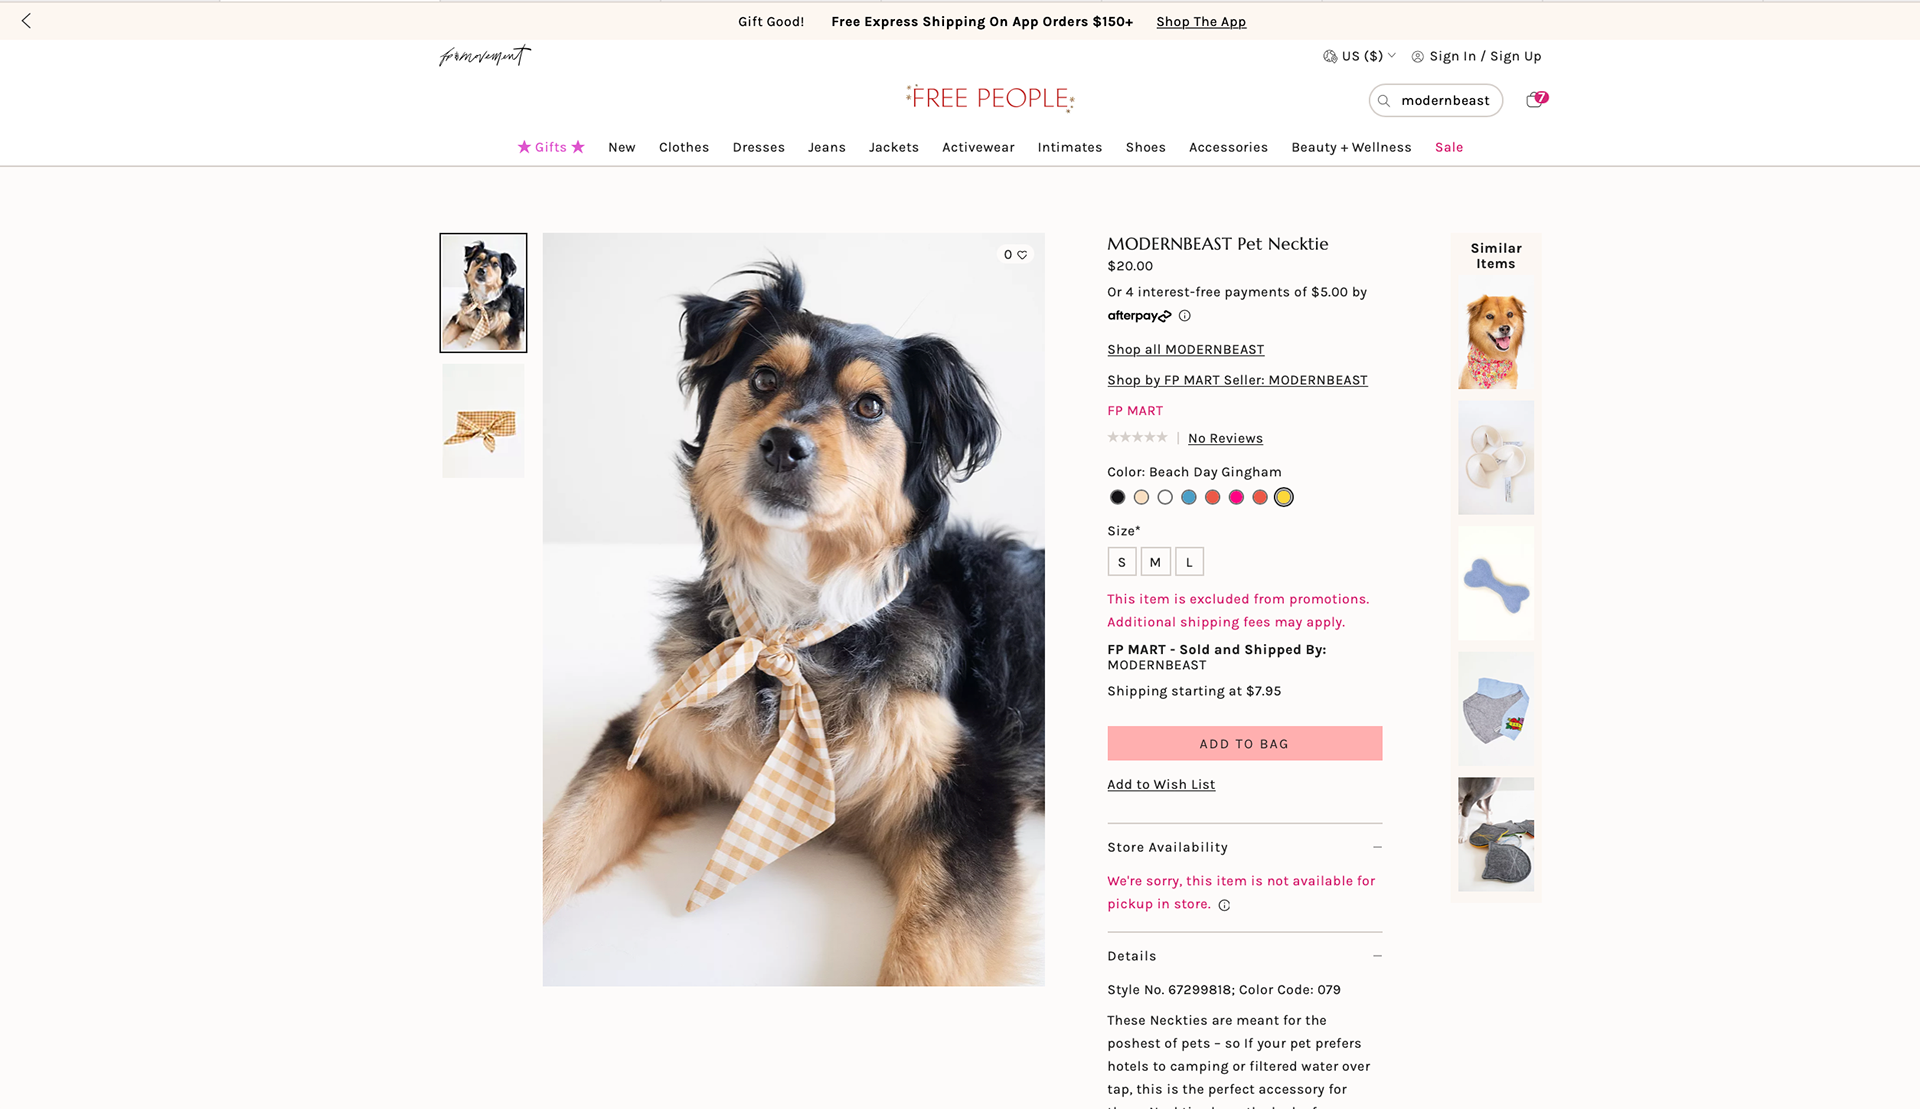Choose the blue color swatch
The width and height of the screenshot is (1920, 1109).
coord(1189,497)
